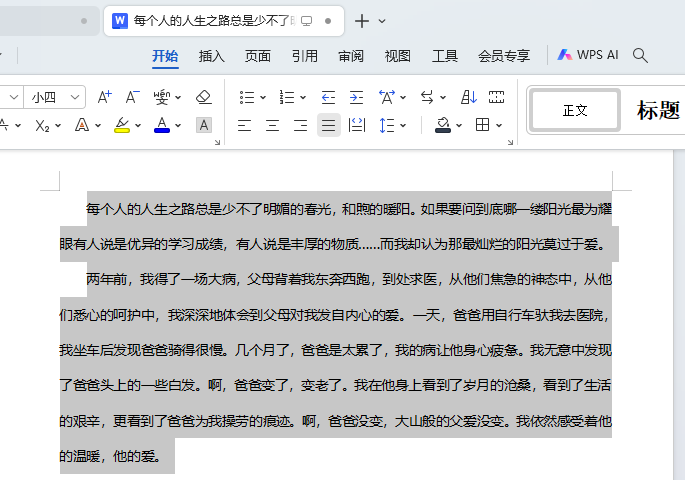The image size is (685, 480).
Task: Open a new tab with plus button
Action: click(x=362, y=21)
